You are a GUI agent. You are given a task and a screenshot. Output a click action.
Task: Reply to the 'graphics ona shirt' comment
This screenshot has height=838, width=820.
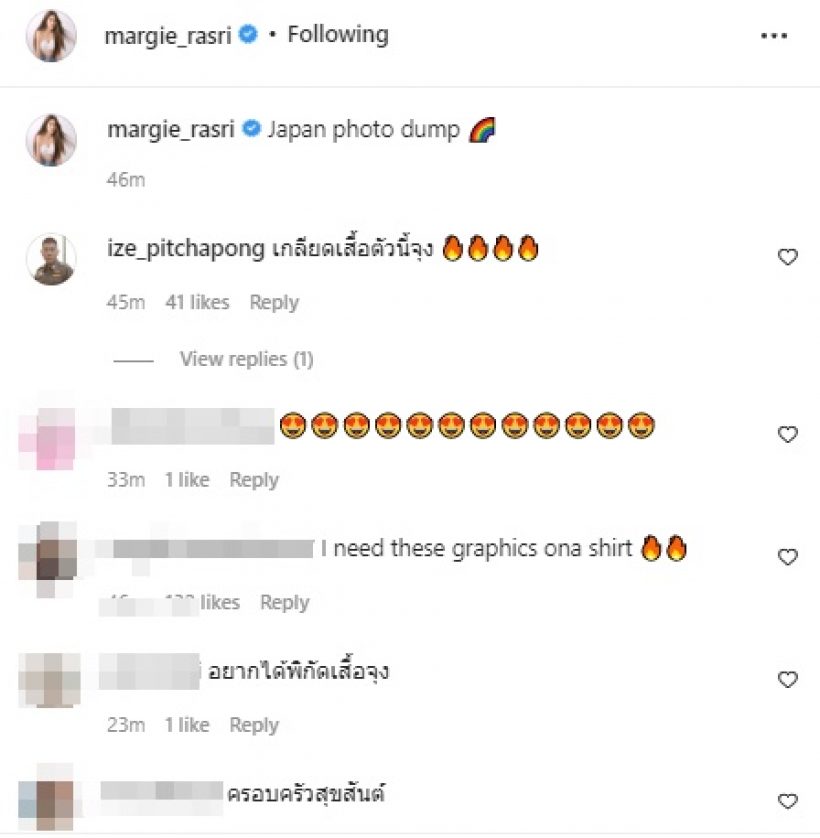coord(284,602)
